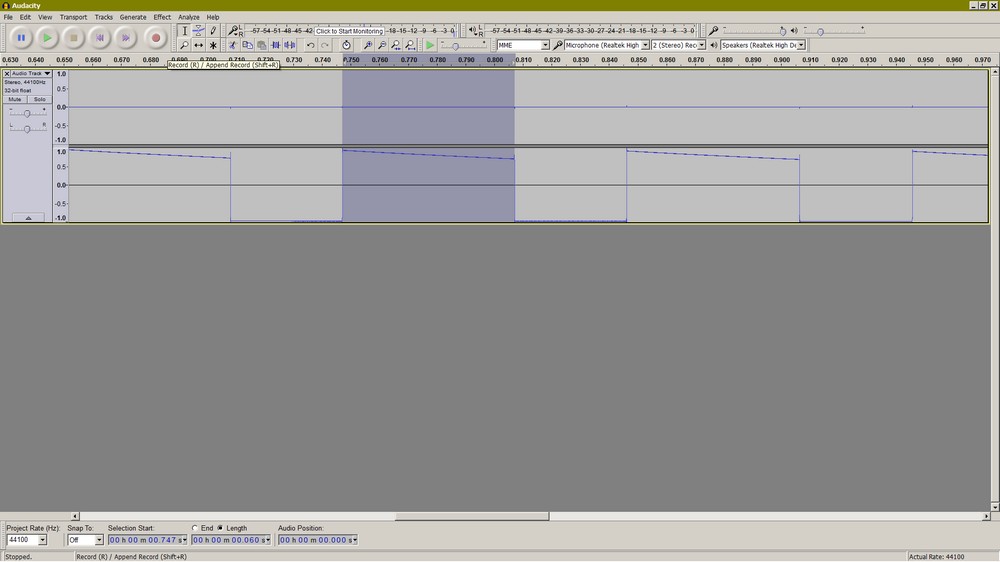Image resolution: width=1000 pixels, height=562 pixels.
Task: Select the Length radio button
Action: (x=220, y=528)
